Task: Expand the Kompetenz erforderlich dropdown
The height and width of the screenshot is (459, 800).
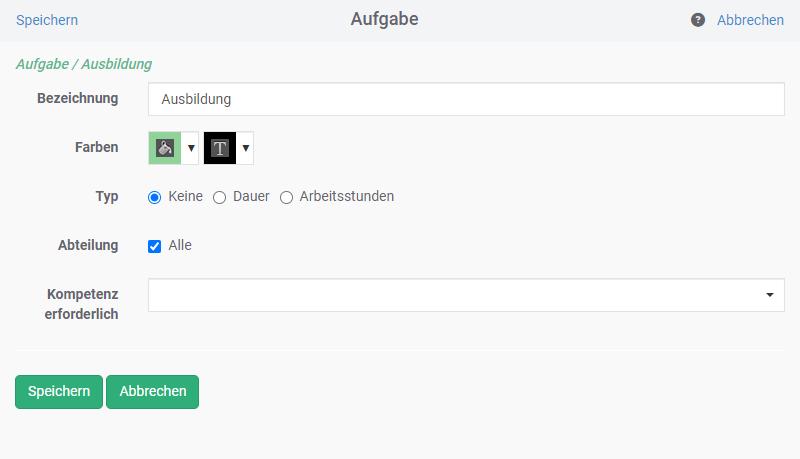Action: (x=769, y=295)
